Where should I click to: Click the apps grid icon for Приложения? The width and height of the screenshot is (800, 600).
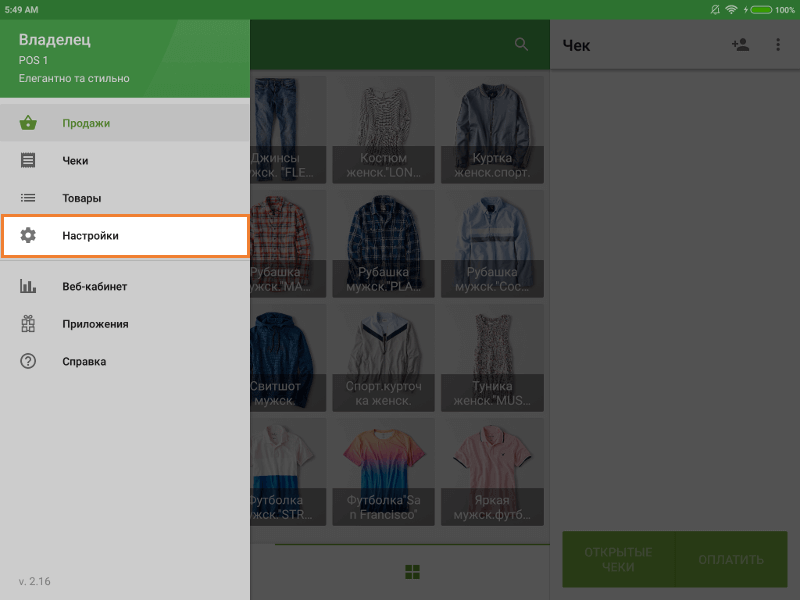point(28,324)
